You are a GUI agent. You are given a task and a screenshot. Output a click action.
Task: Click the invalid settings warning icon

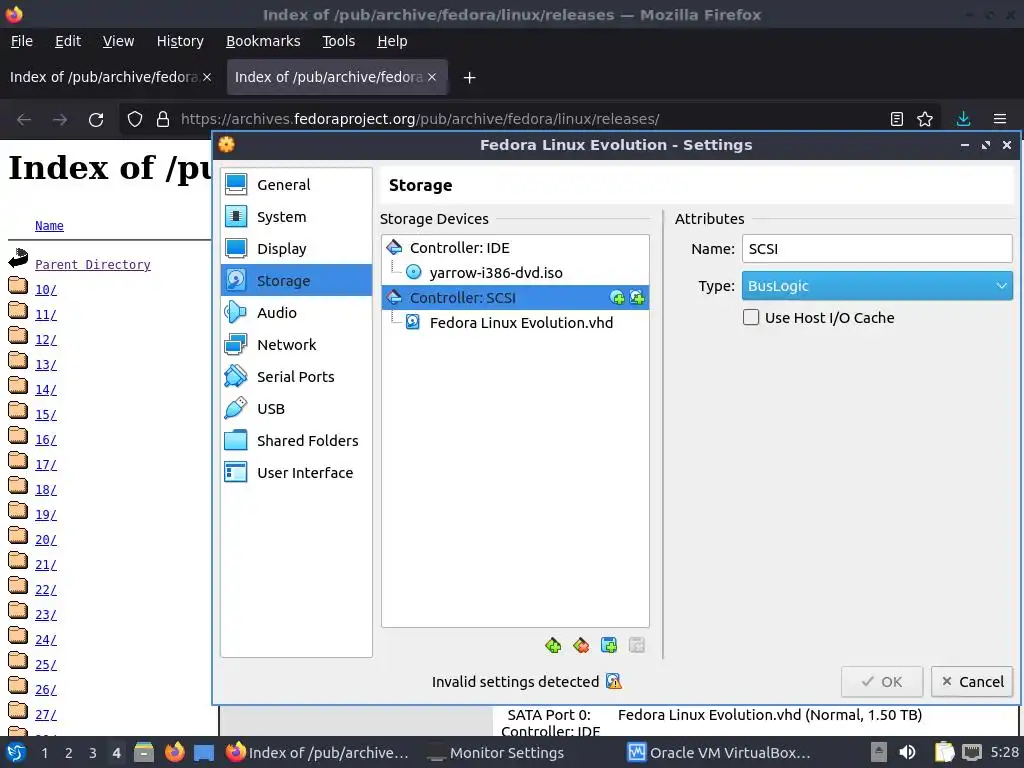[613, 682]
